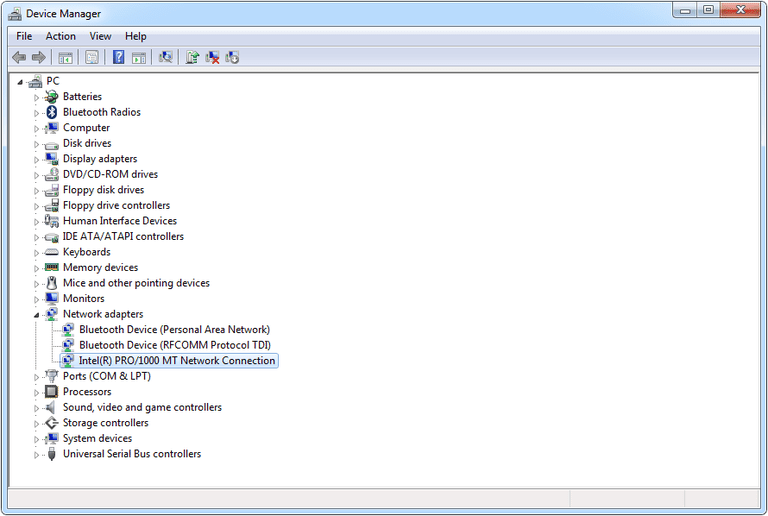Expand the Floppy disk drives node

click(36, 191)
